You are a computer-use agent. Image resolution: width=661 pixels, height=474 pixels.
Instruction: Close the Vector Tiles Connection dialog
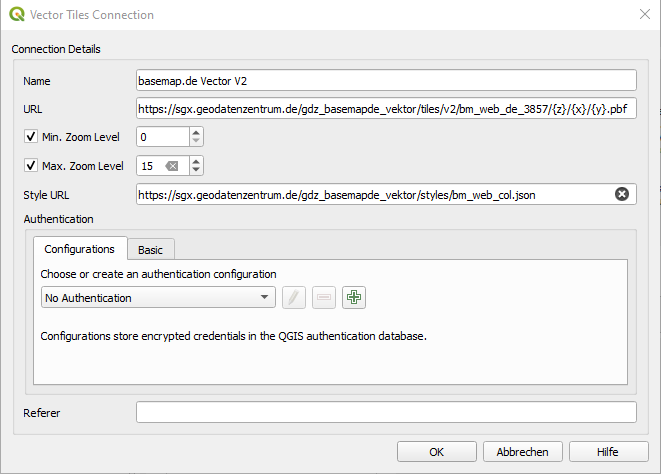pos(645,14)
